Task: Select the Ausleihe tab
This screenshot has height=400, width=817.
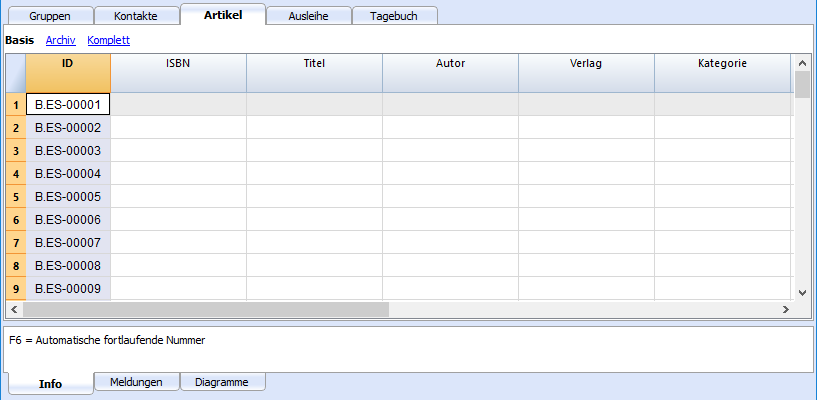Action: pyautogui.click(x=308, y=16)
